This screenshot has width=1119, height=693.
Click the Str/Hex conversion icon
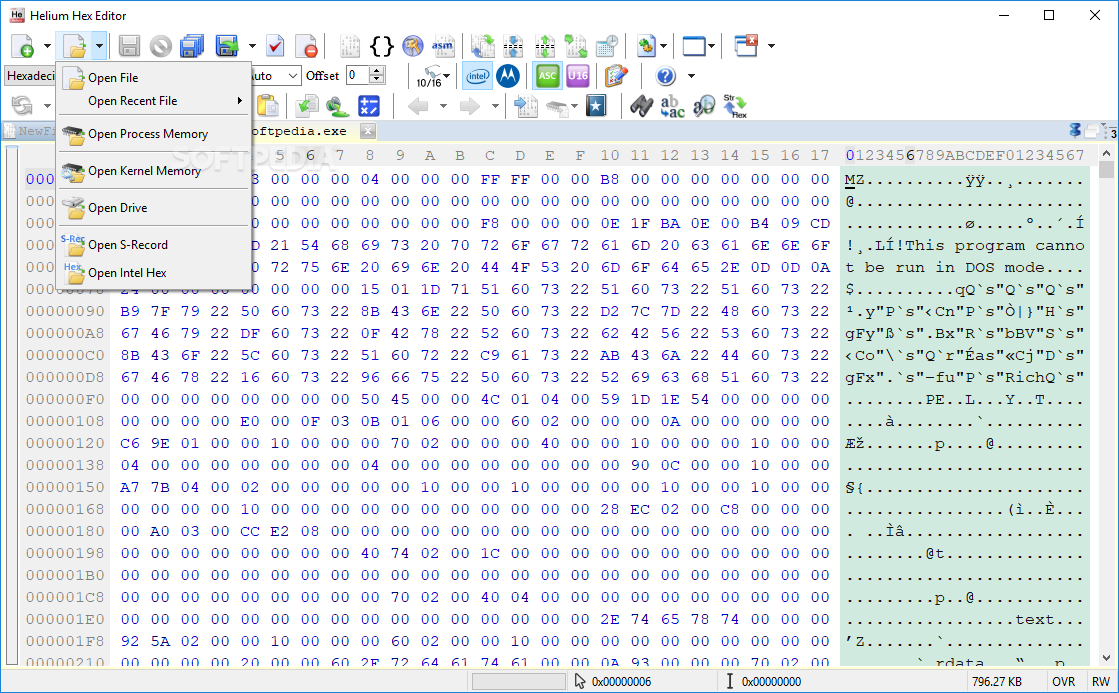point(734,106)
